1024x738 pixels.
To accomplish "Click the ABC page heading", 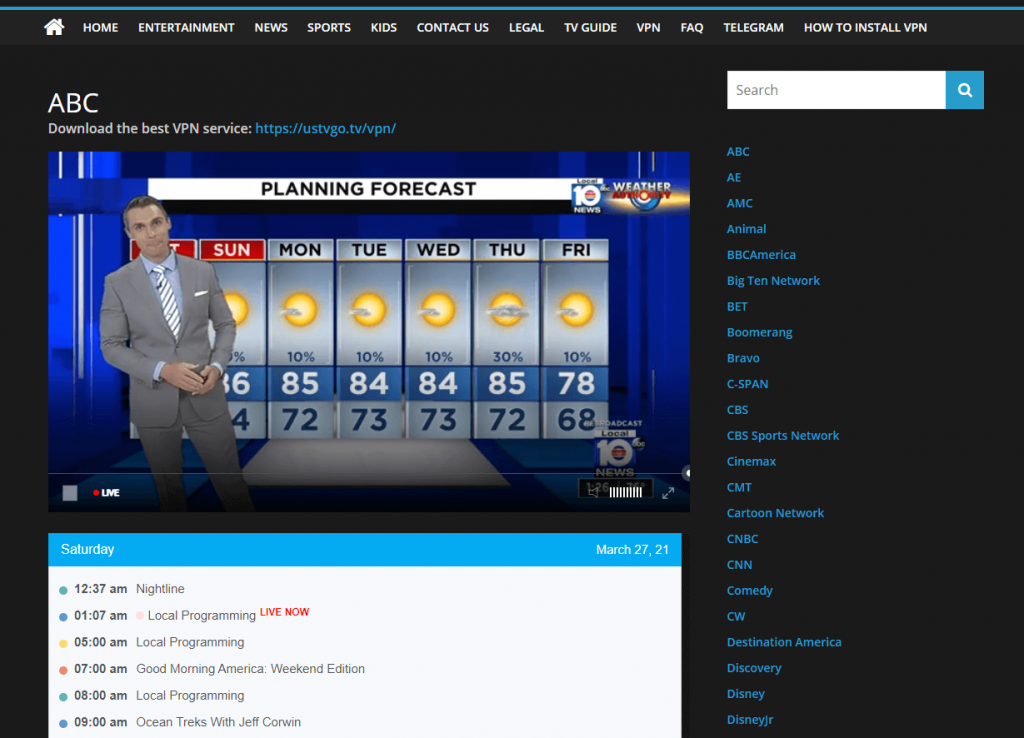I will pos(73,103).
